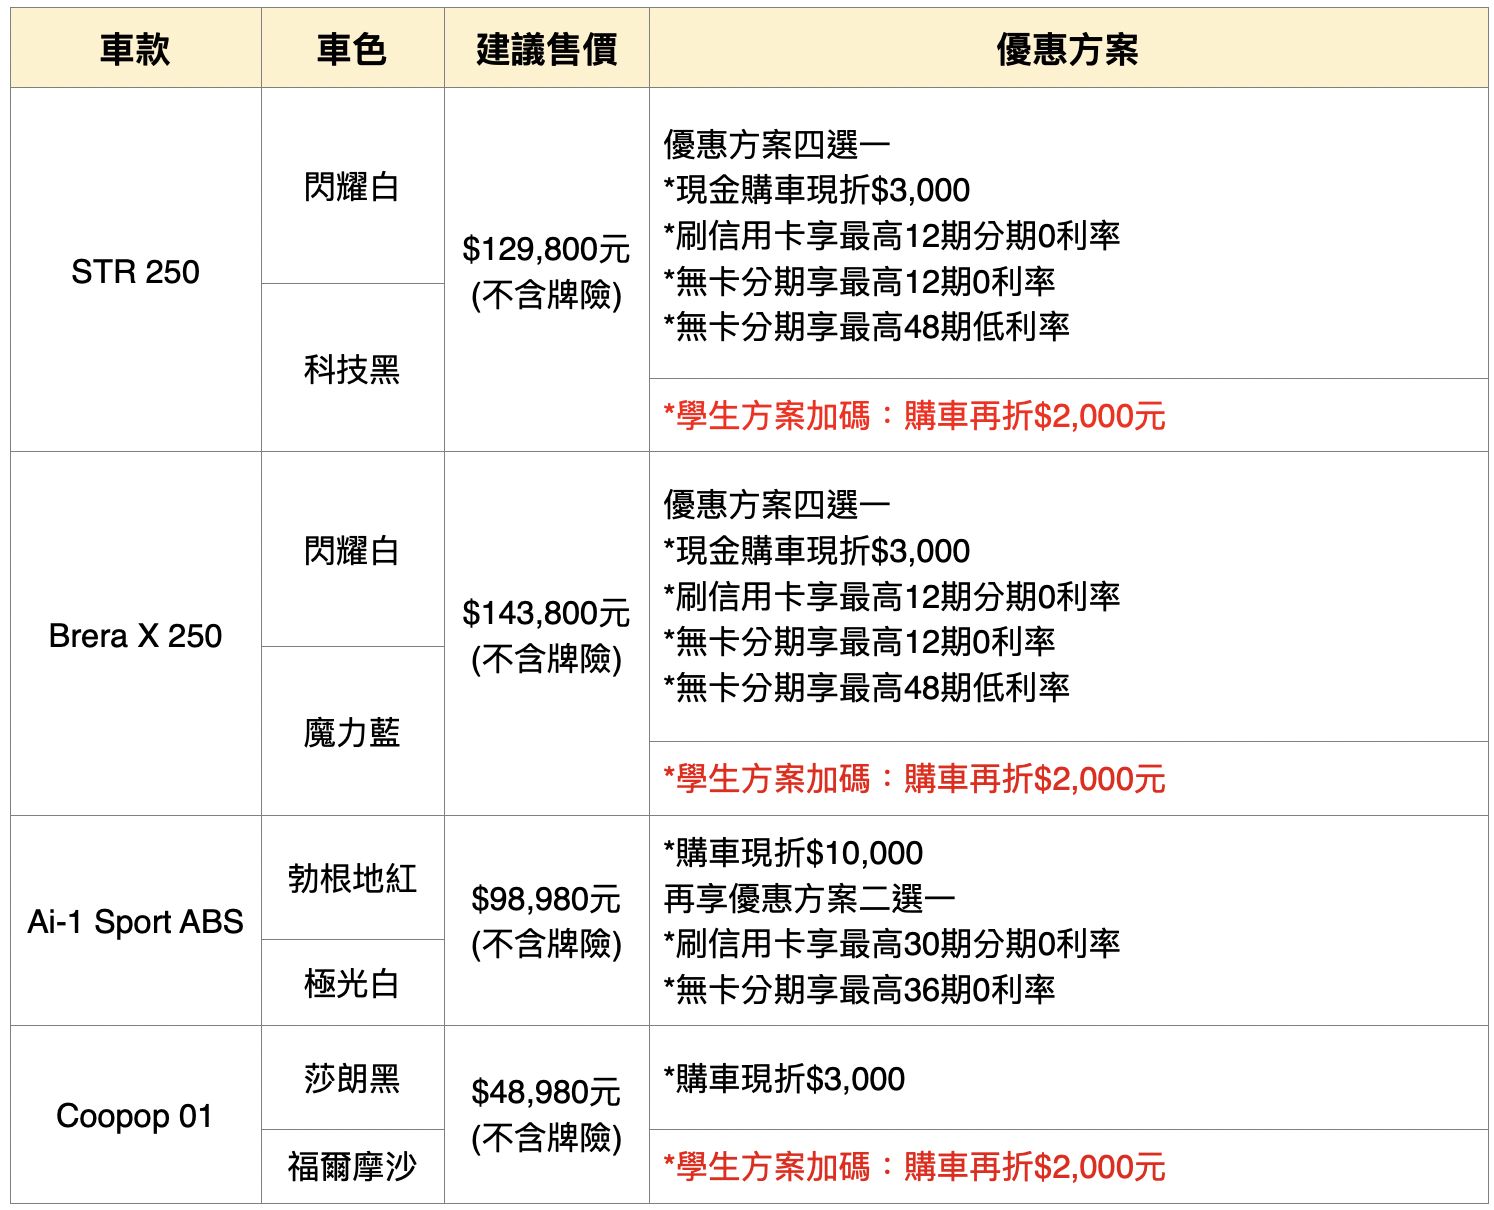This screenshot has height=1210, width=1494.
Task: Select the $129,800元 price
Action: click(546, 249)
